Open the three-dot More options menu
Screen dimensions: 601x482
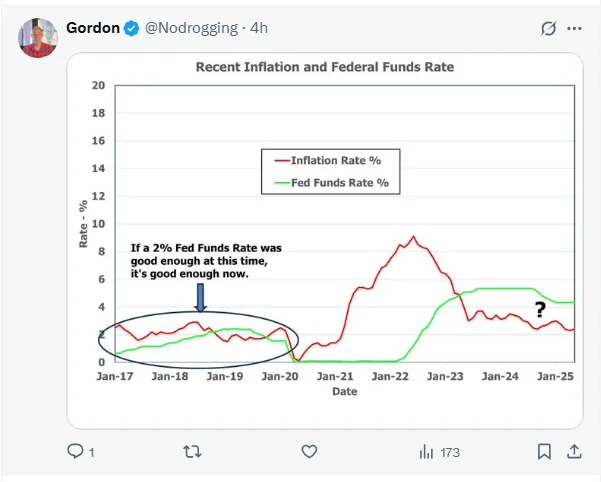(573, 29)
